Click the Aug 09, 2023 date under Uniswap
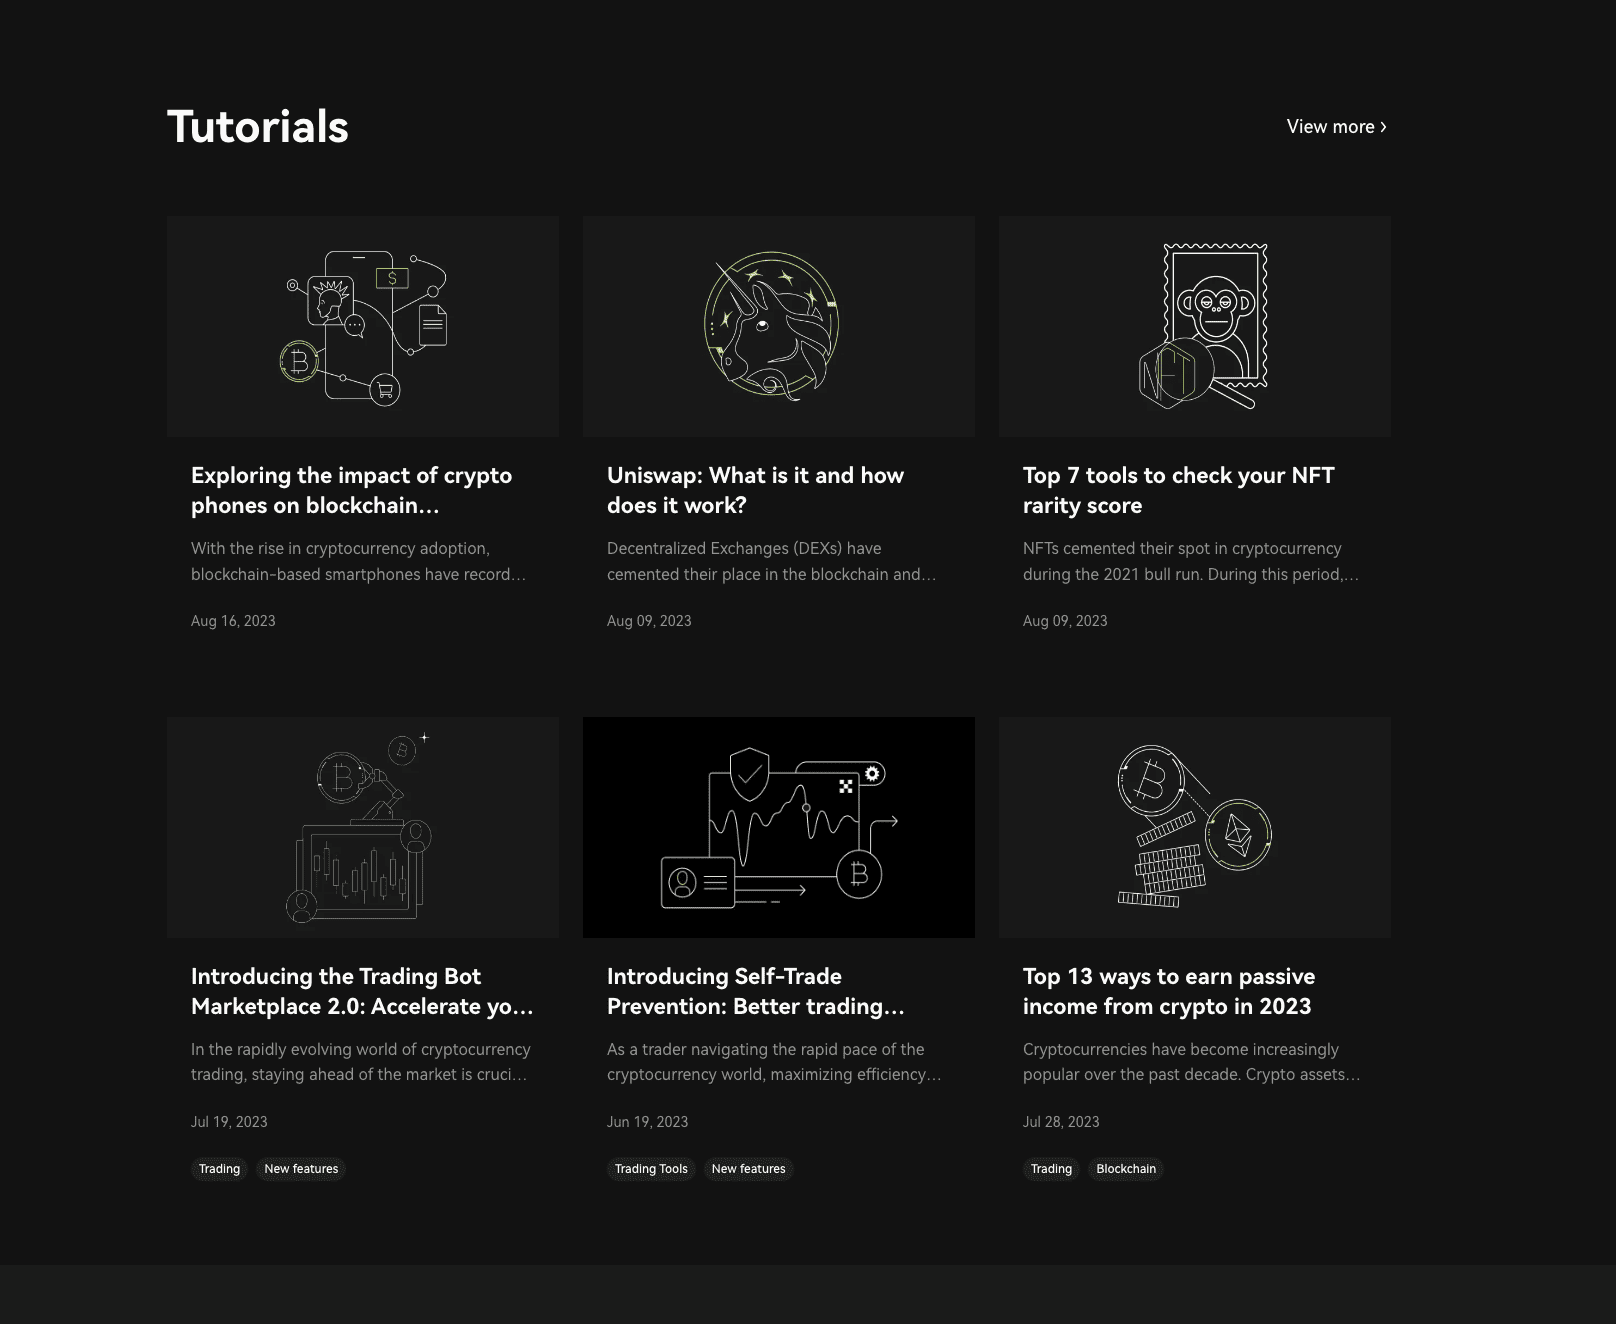The image size is (1616, 1324). click(x=649, y=621)
